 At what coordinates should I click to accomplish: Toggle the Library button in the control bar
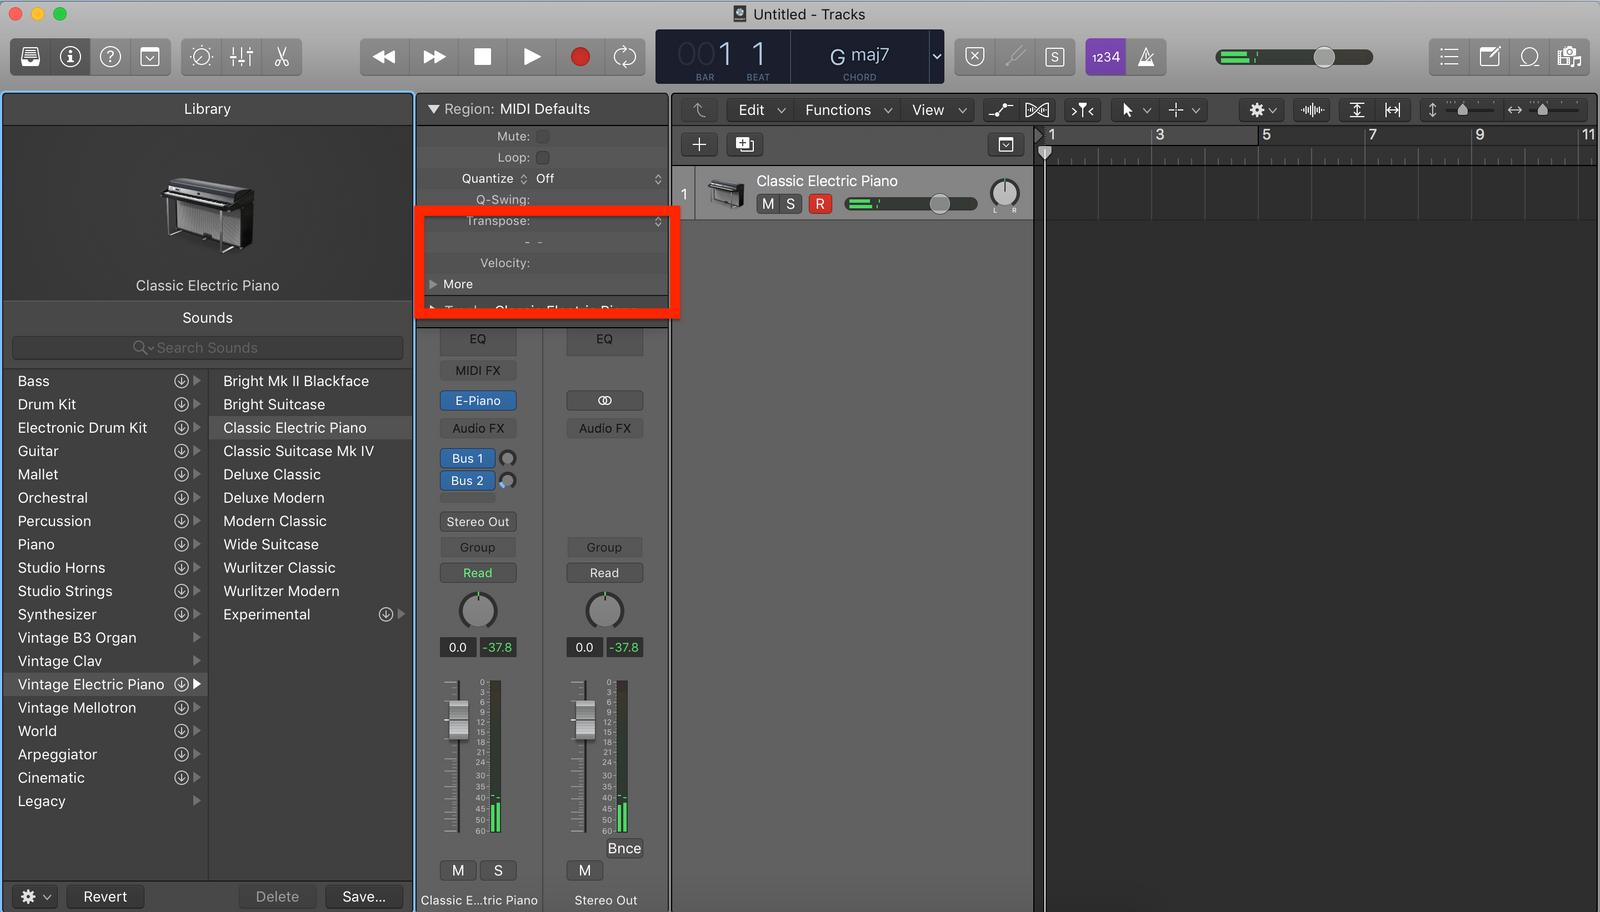point(31,57)
